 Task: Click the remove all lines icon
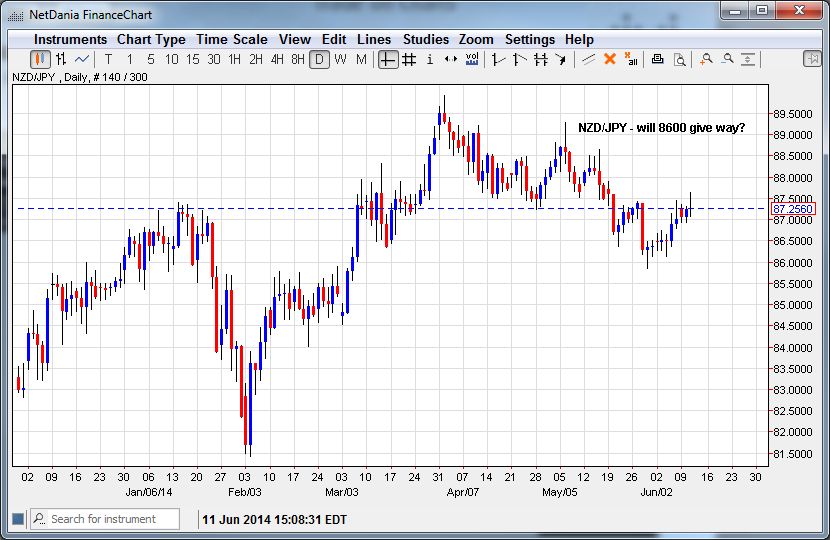(630, 59)
